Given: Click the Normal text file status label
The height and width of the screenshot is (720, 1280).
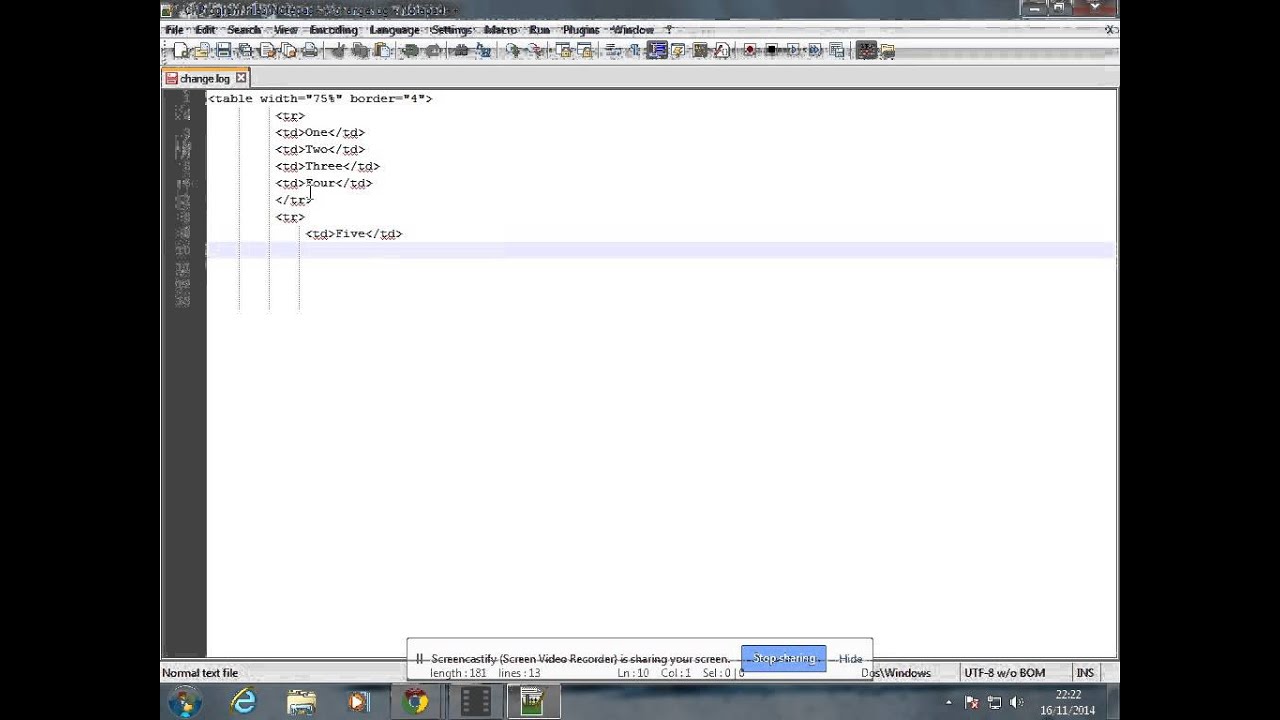Looking at the screenshot, I should (200, 673).
